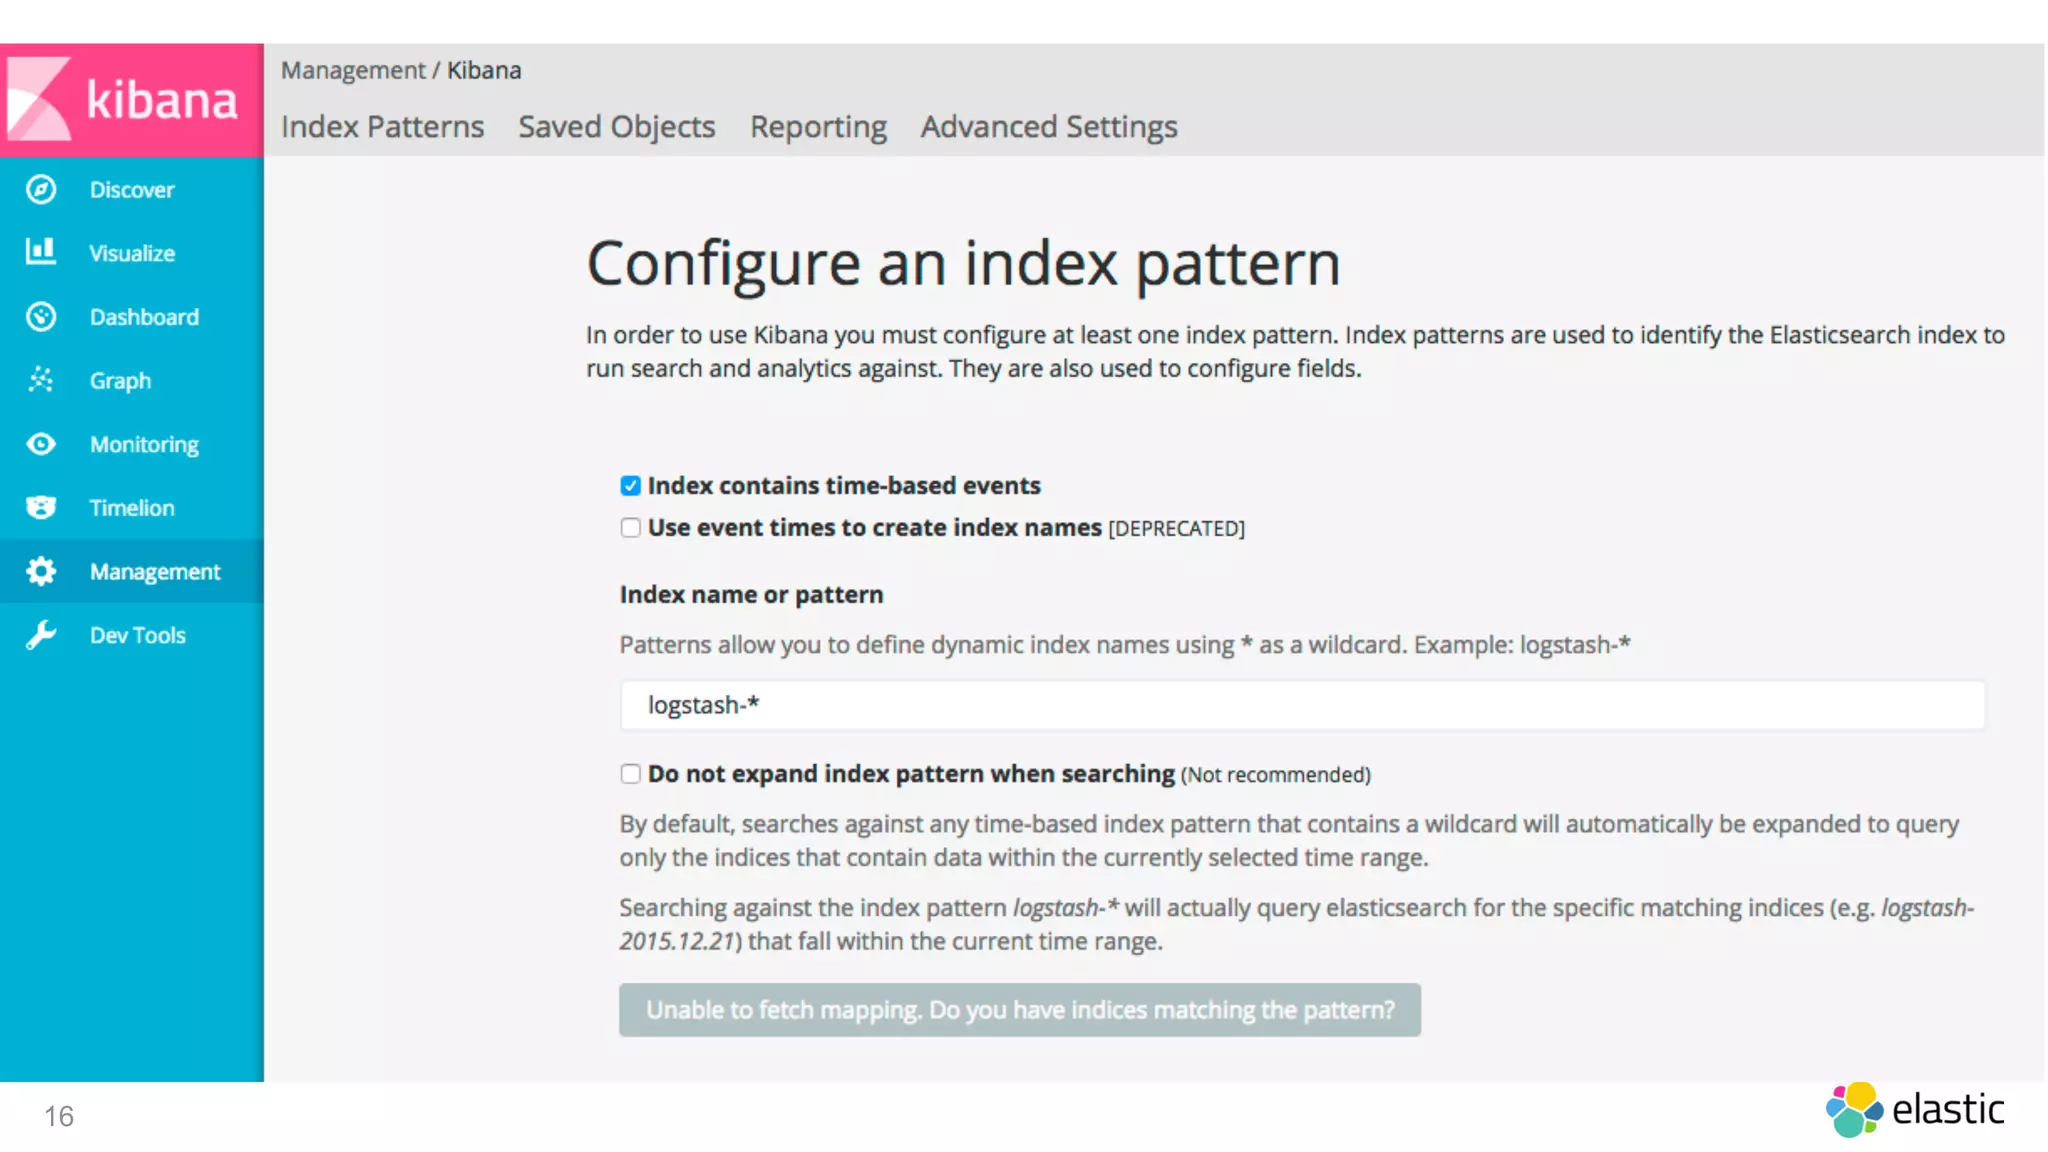This screenshot has width=2048, height=1152.
Task: Open the Reporting tab
Action: point(818,127)
